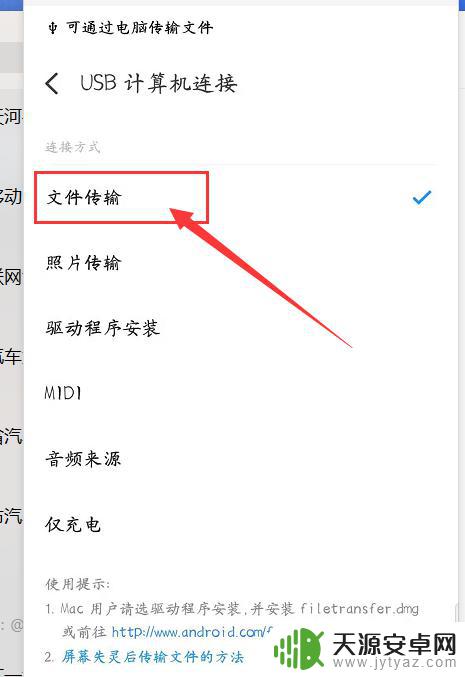The width and height of the screenshot is (465, 677).
Task: Open 屏幕失灵后传输文件的方法 link
Action: (153, 657)
